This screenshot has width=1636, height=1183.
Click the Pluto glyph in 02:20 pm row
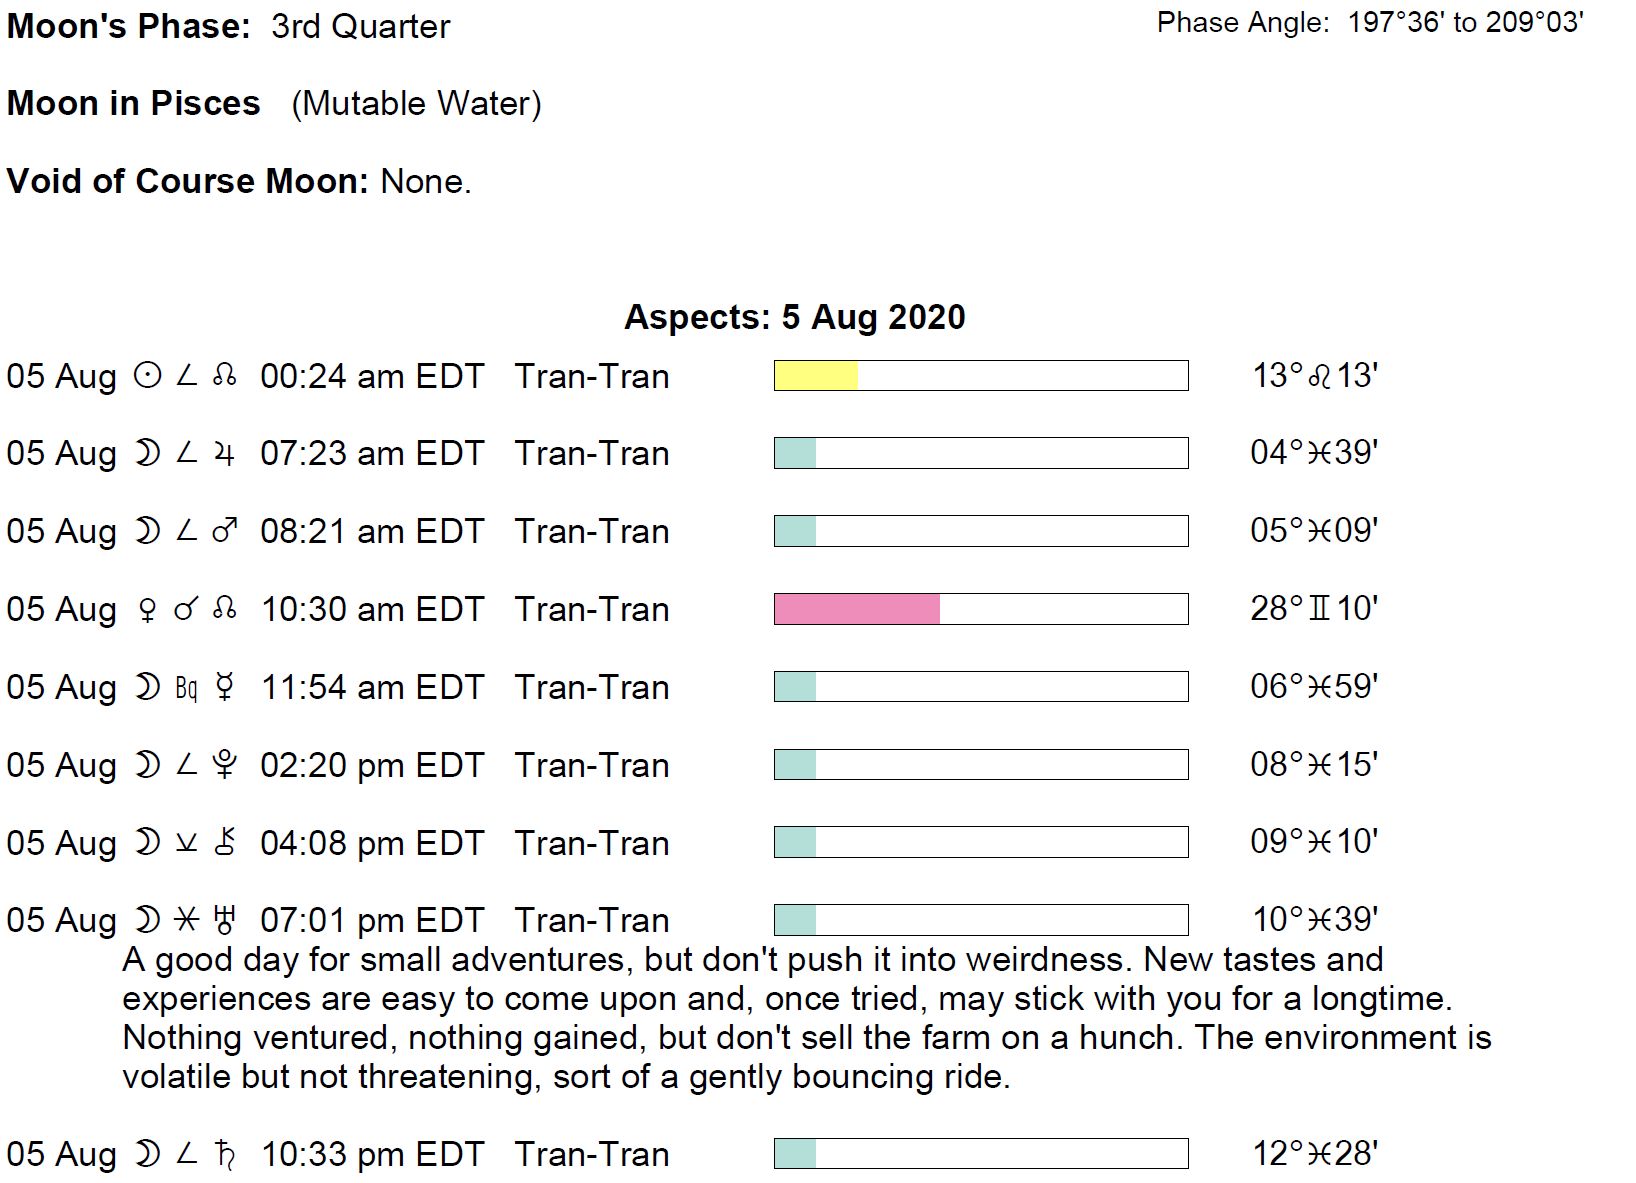tap(225, 765)
